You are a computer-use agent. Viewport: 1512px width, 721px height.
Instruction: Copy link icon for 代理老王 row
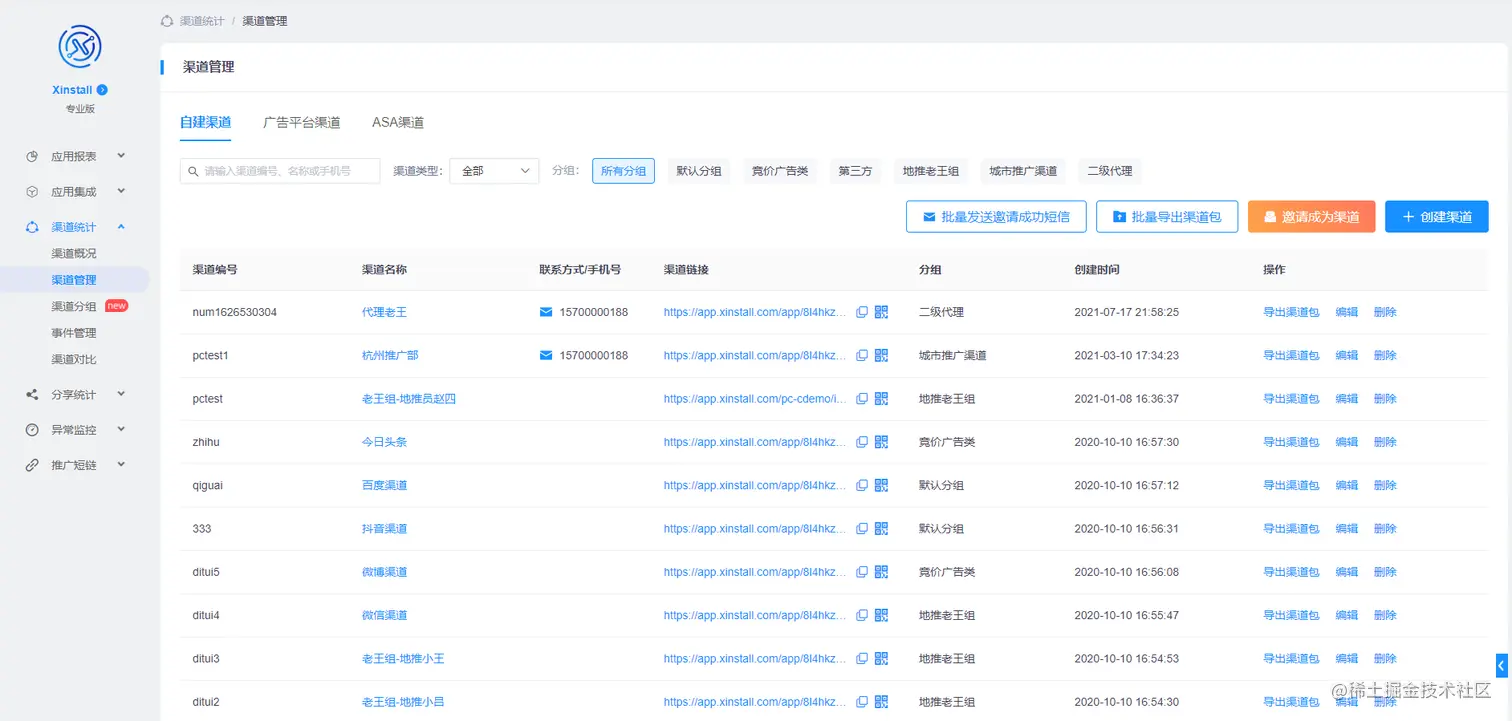[862, 312]
